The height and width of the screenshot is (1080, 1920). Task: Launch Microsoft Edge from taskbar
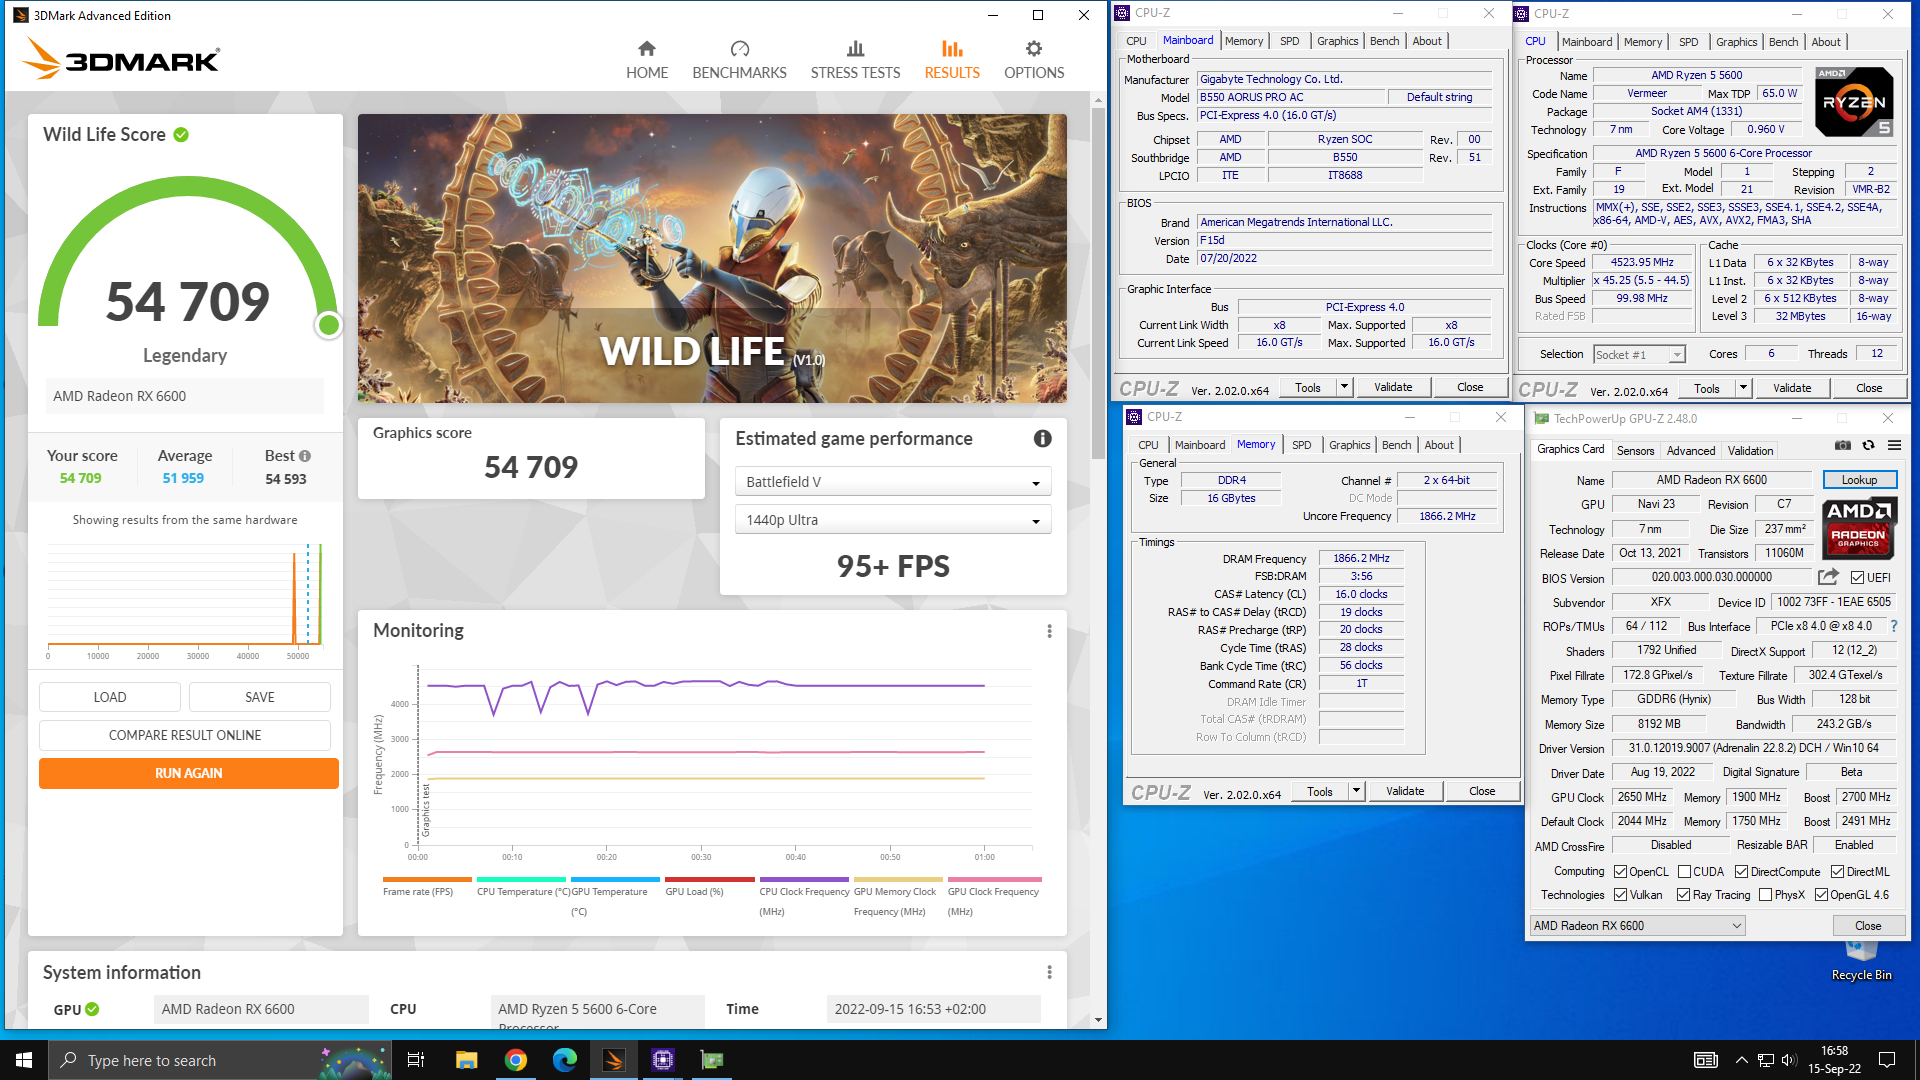(x=565, y=1060)
